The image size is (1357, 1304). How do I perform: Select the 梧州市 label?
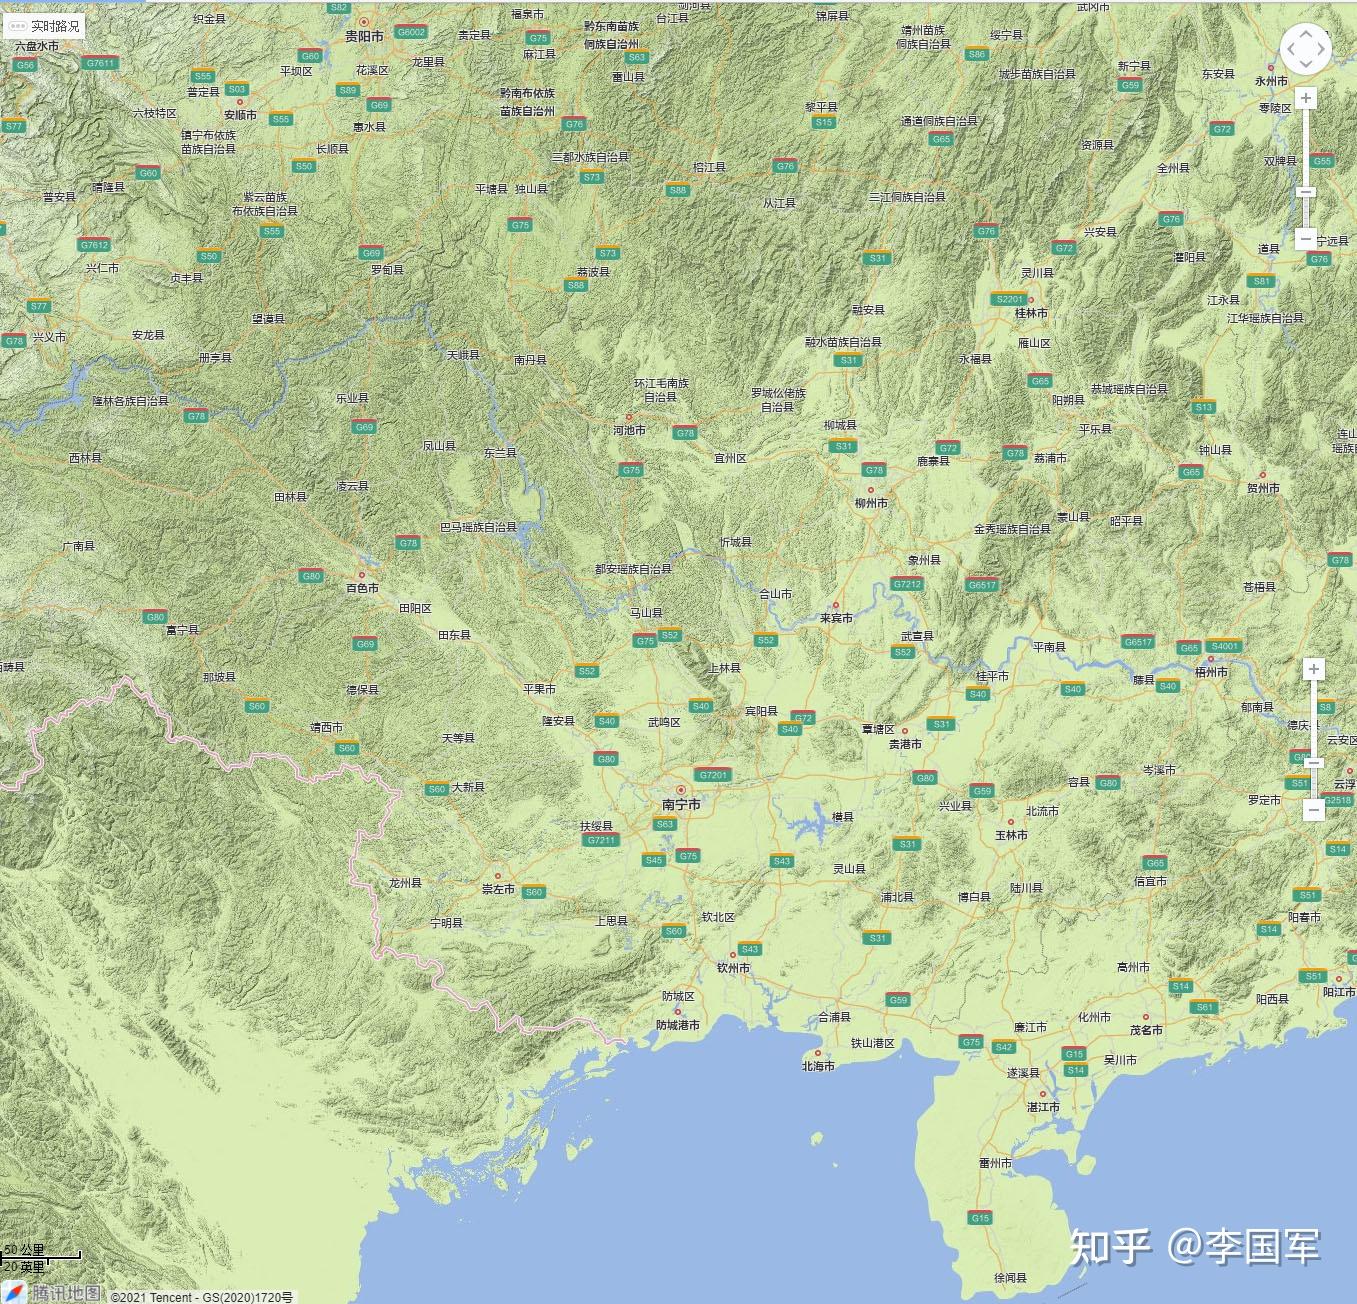[x=1211, y=672]
